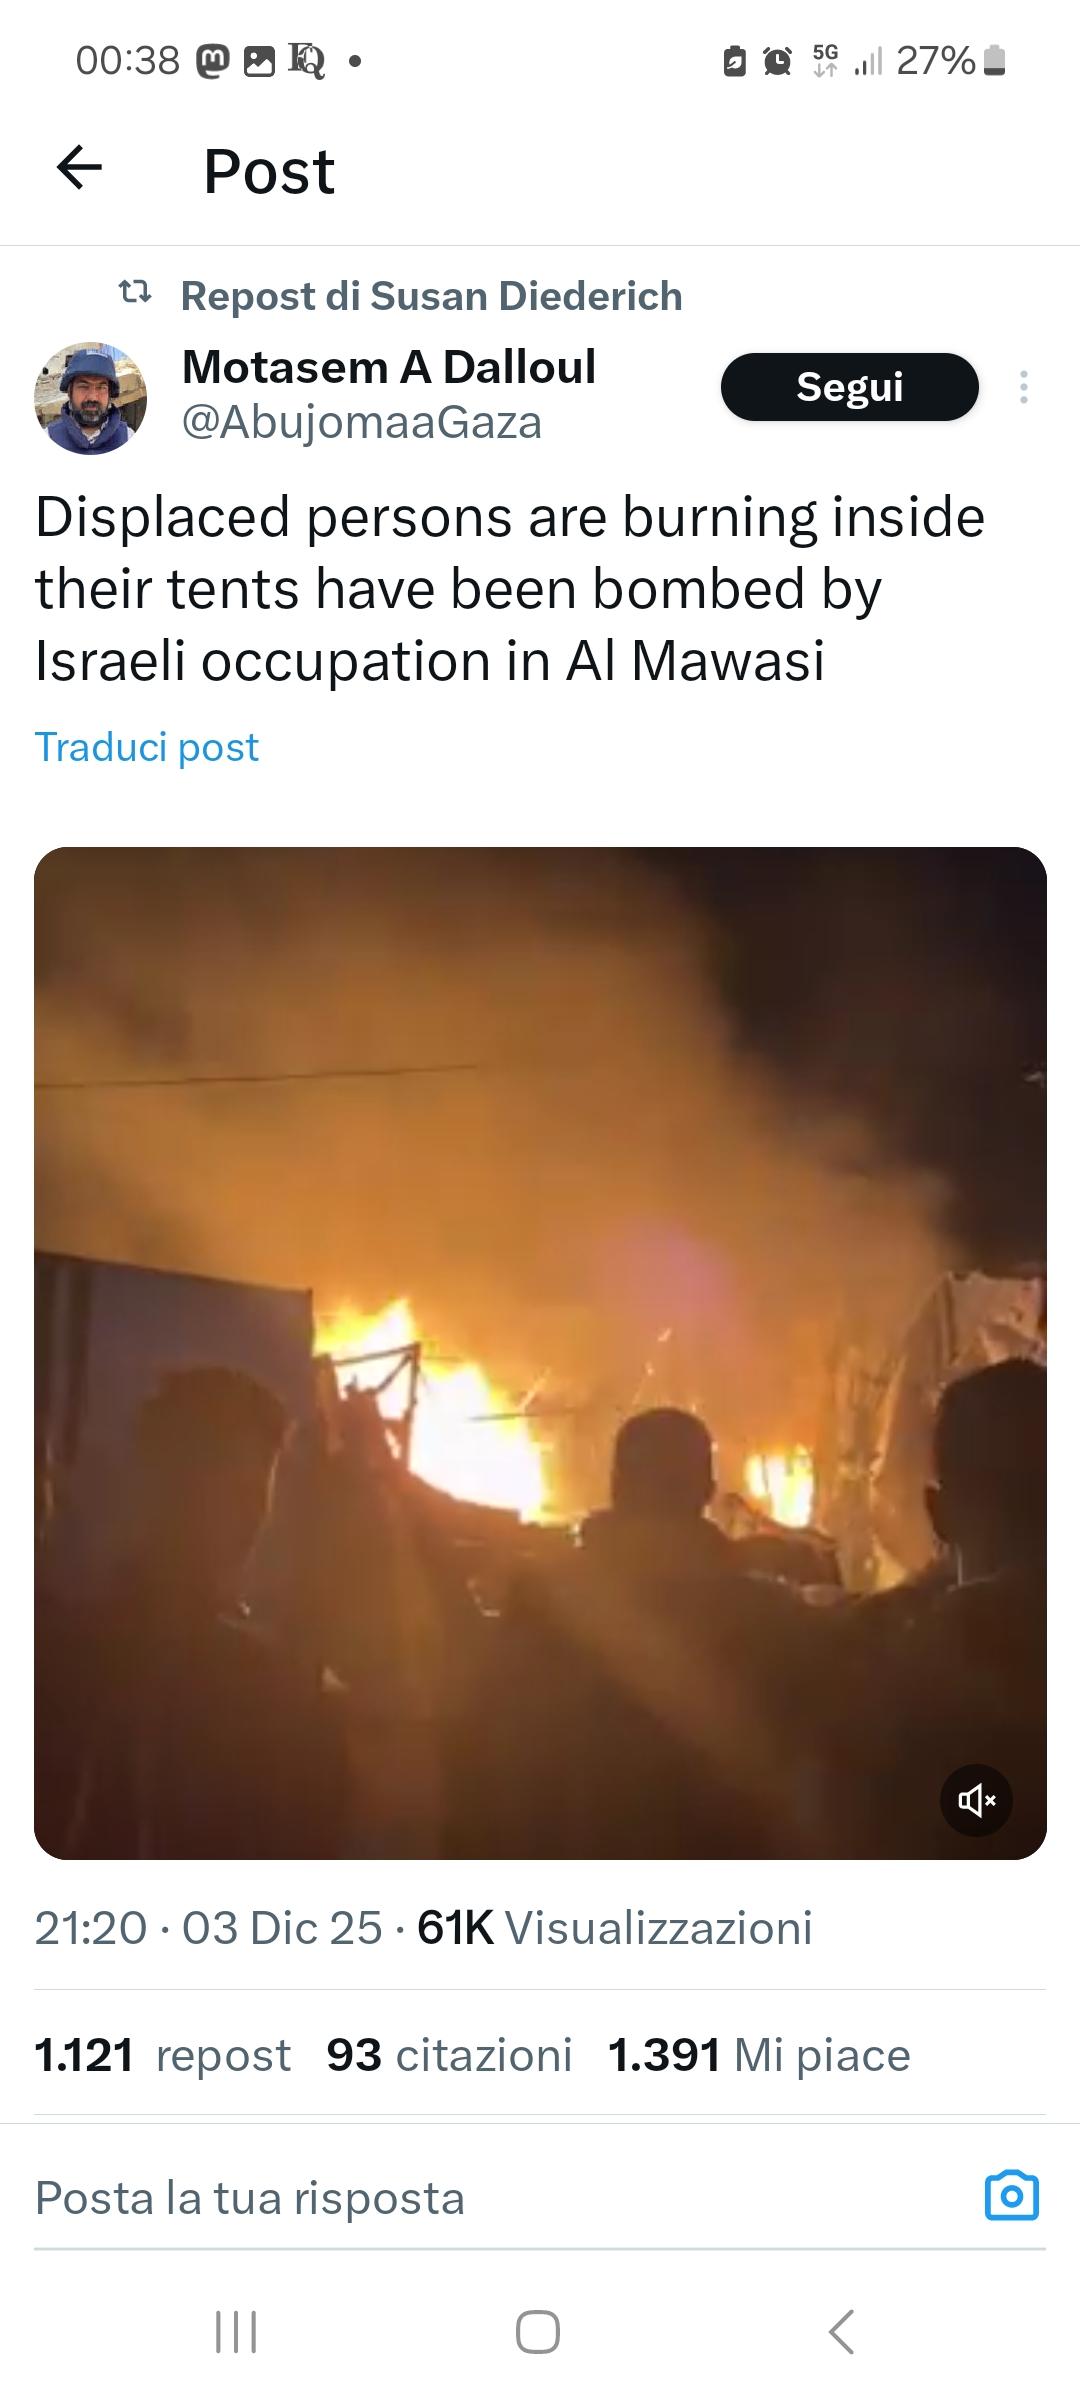Tap the camera icon in reply bar
The width and height of the screenshot is (1080, 2400).
pos(1012,2196)
